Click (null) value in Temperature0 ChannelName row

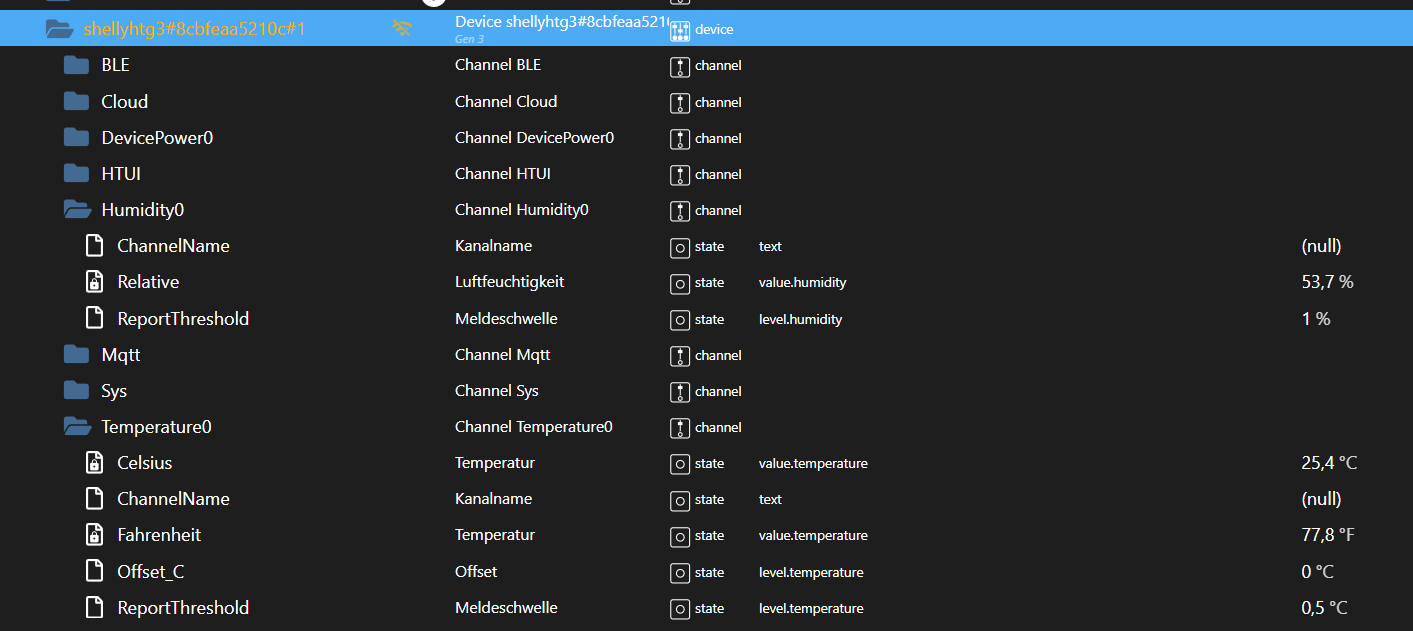1321,499
